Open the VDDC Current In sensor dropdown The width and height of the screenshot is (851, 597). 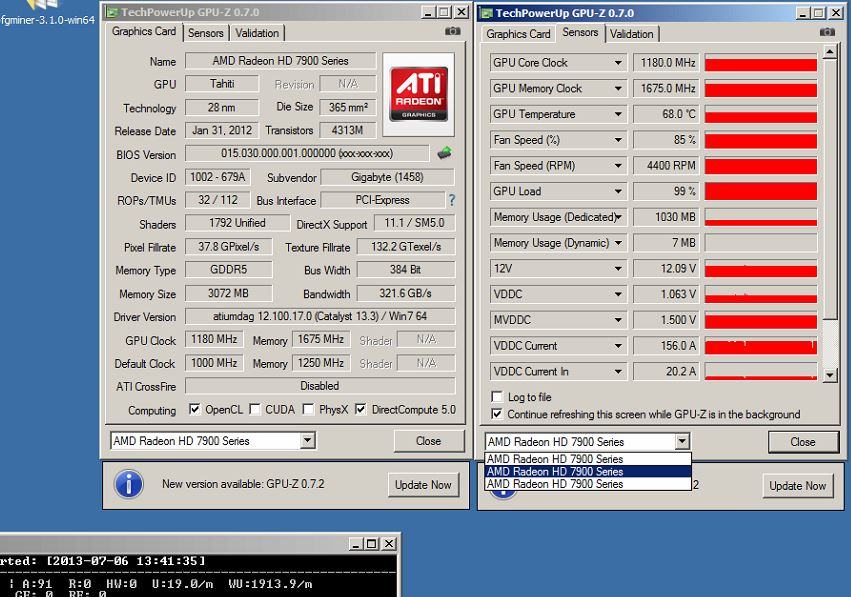(618, 371)
